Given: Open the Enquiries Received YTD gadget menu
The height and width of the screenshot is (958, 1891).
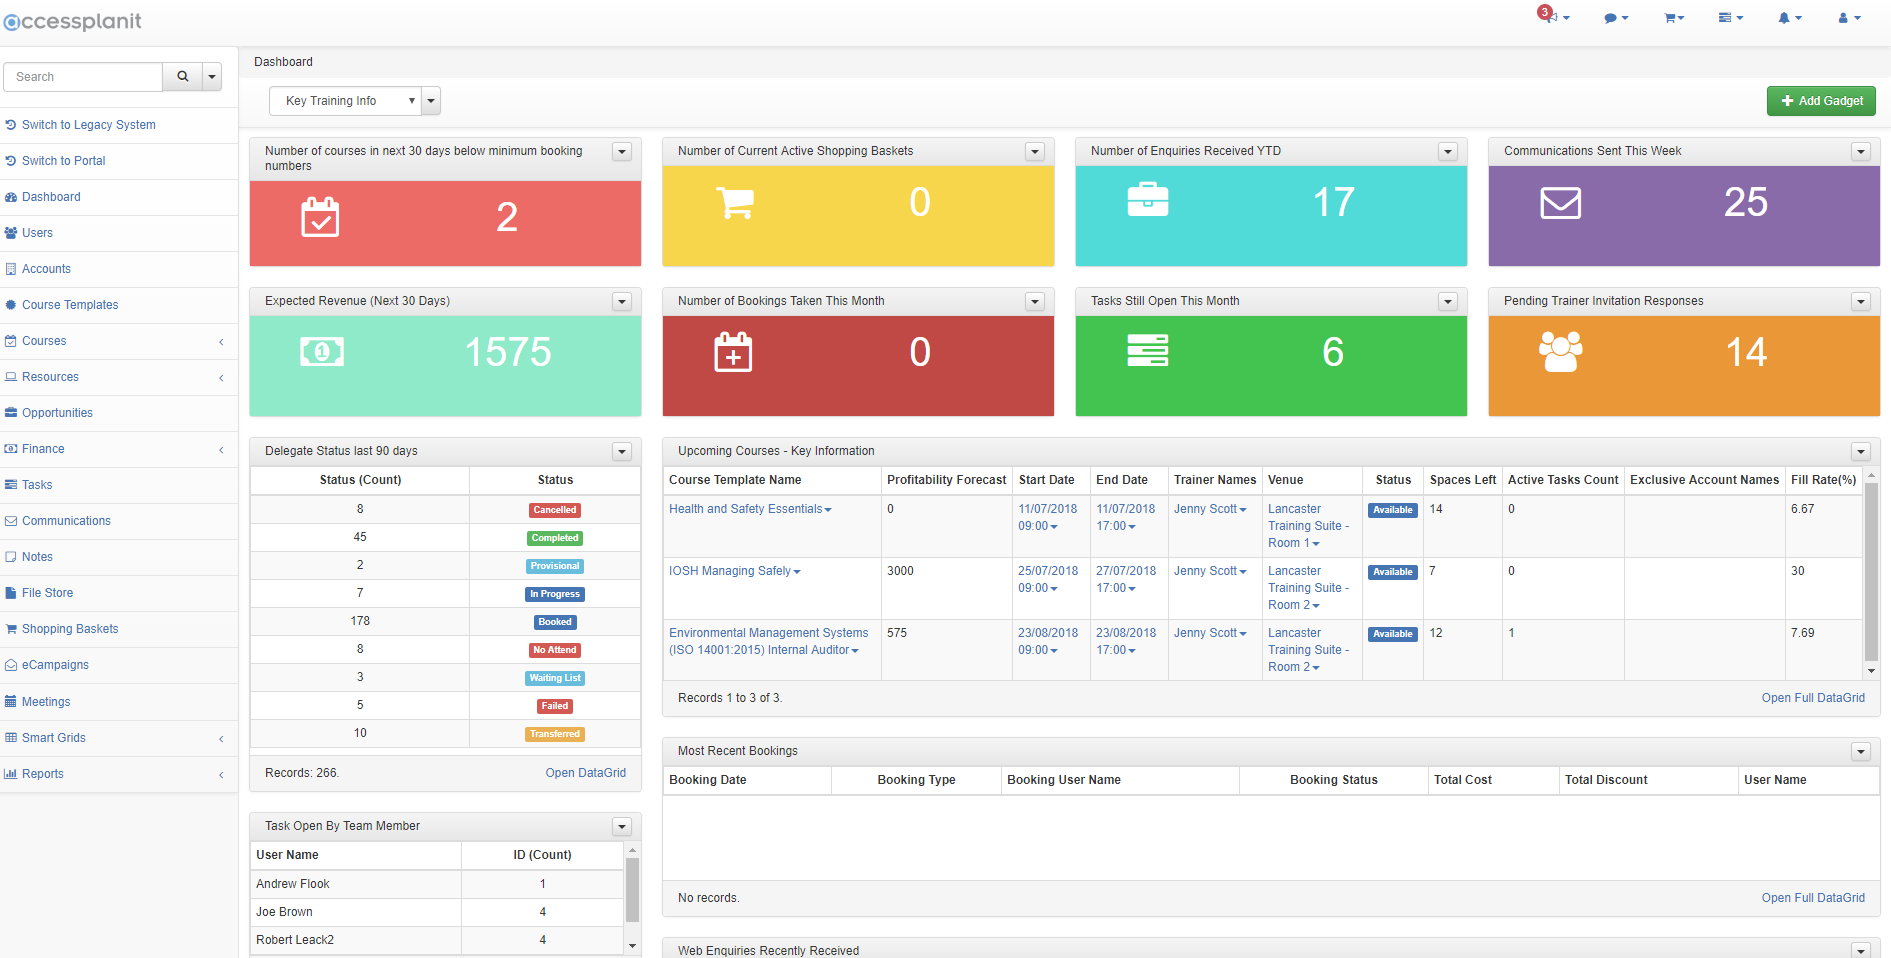Looking at the screenshot, I should tap(1447, 152).
